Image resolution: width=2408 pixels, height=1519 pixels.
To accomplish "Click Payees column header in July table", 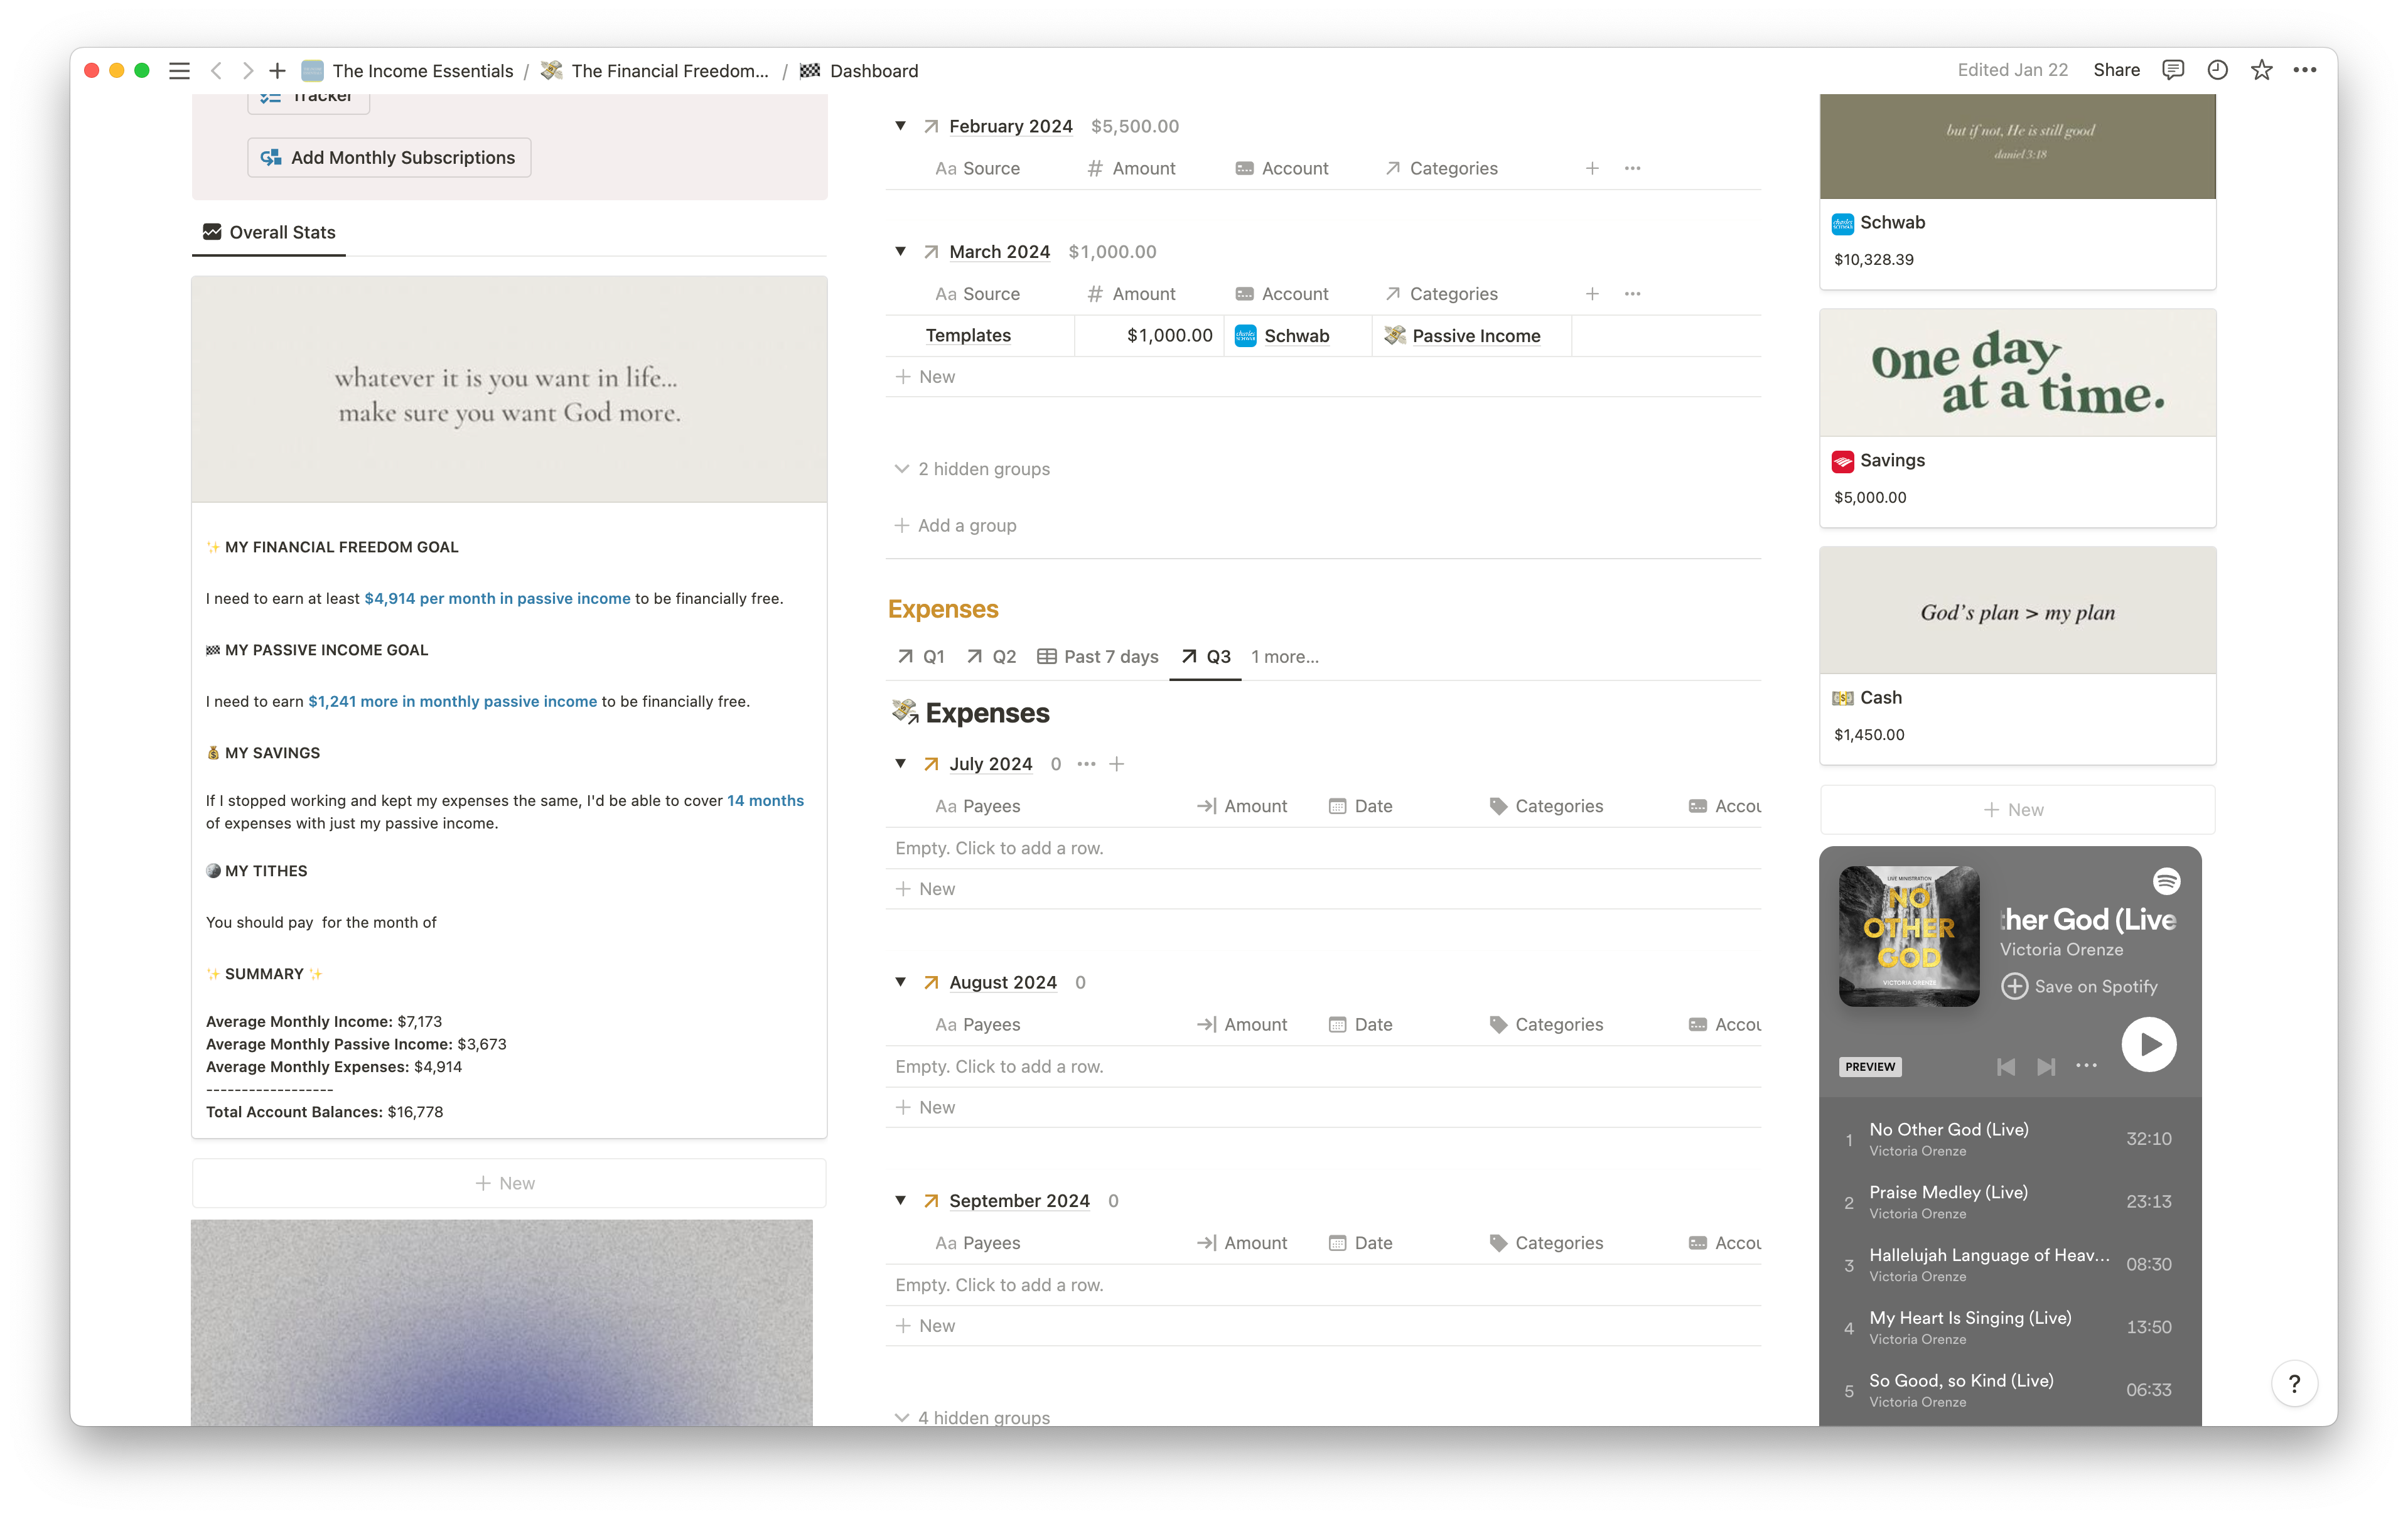I will pos(978,806).
